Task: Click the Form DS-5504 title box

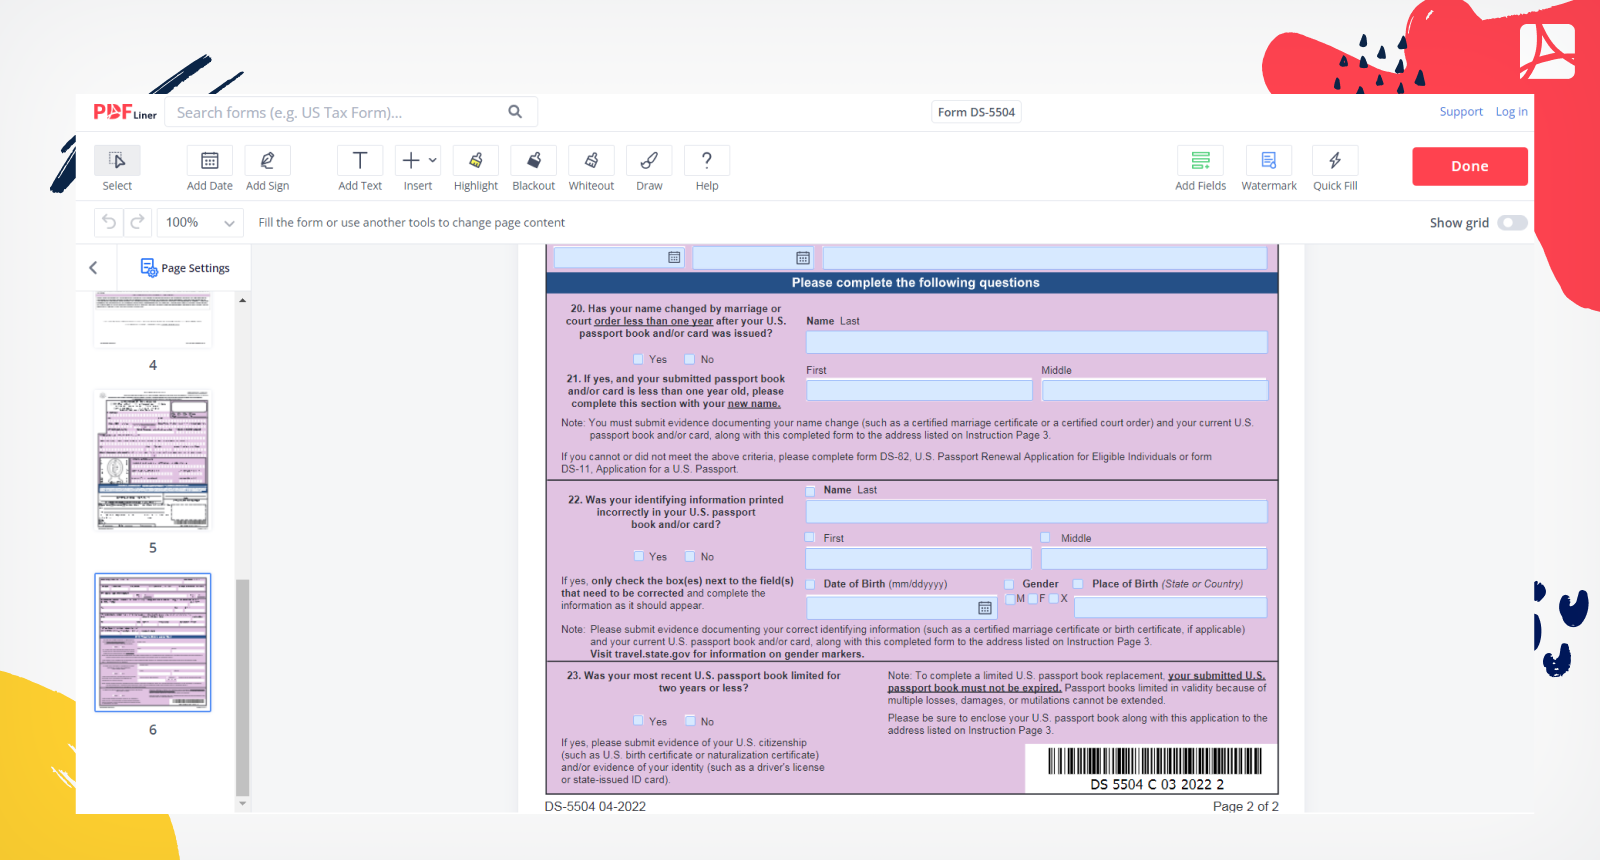Action: pyautogui.click(x=976, y=112)
